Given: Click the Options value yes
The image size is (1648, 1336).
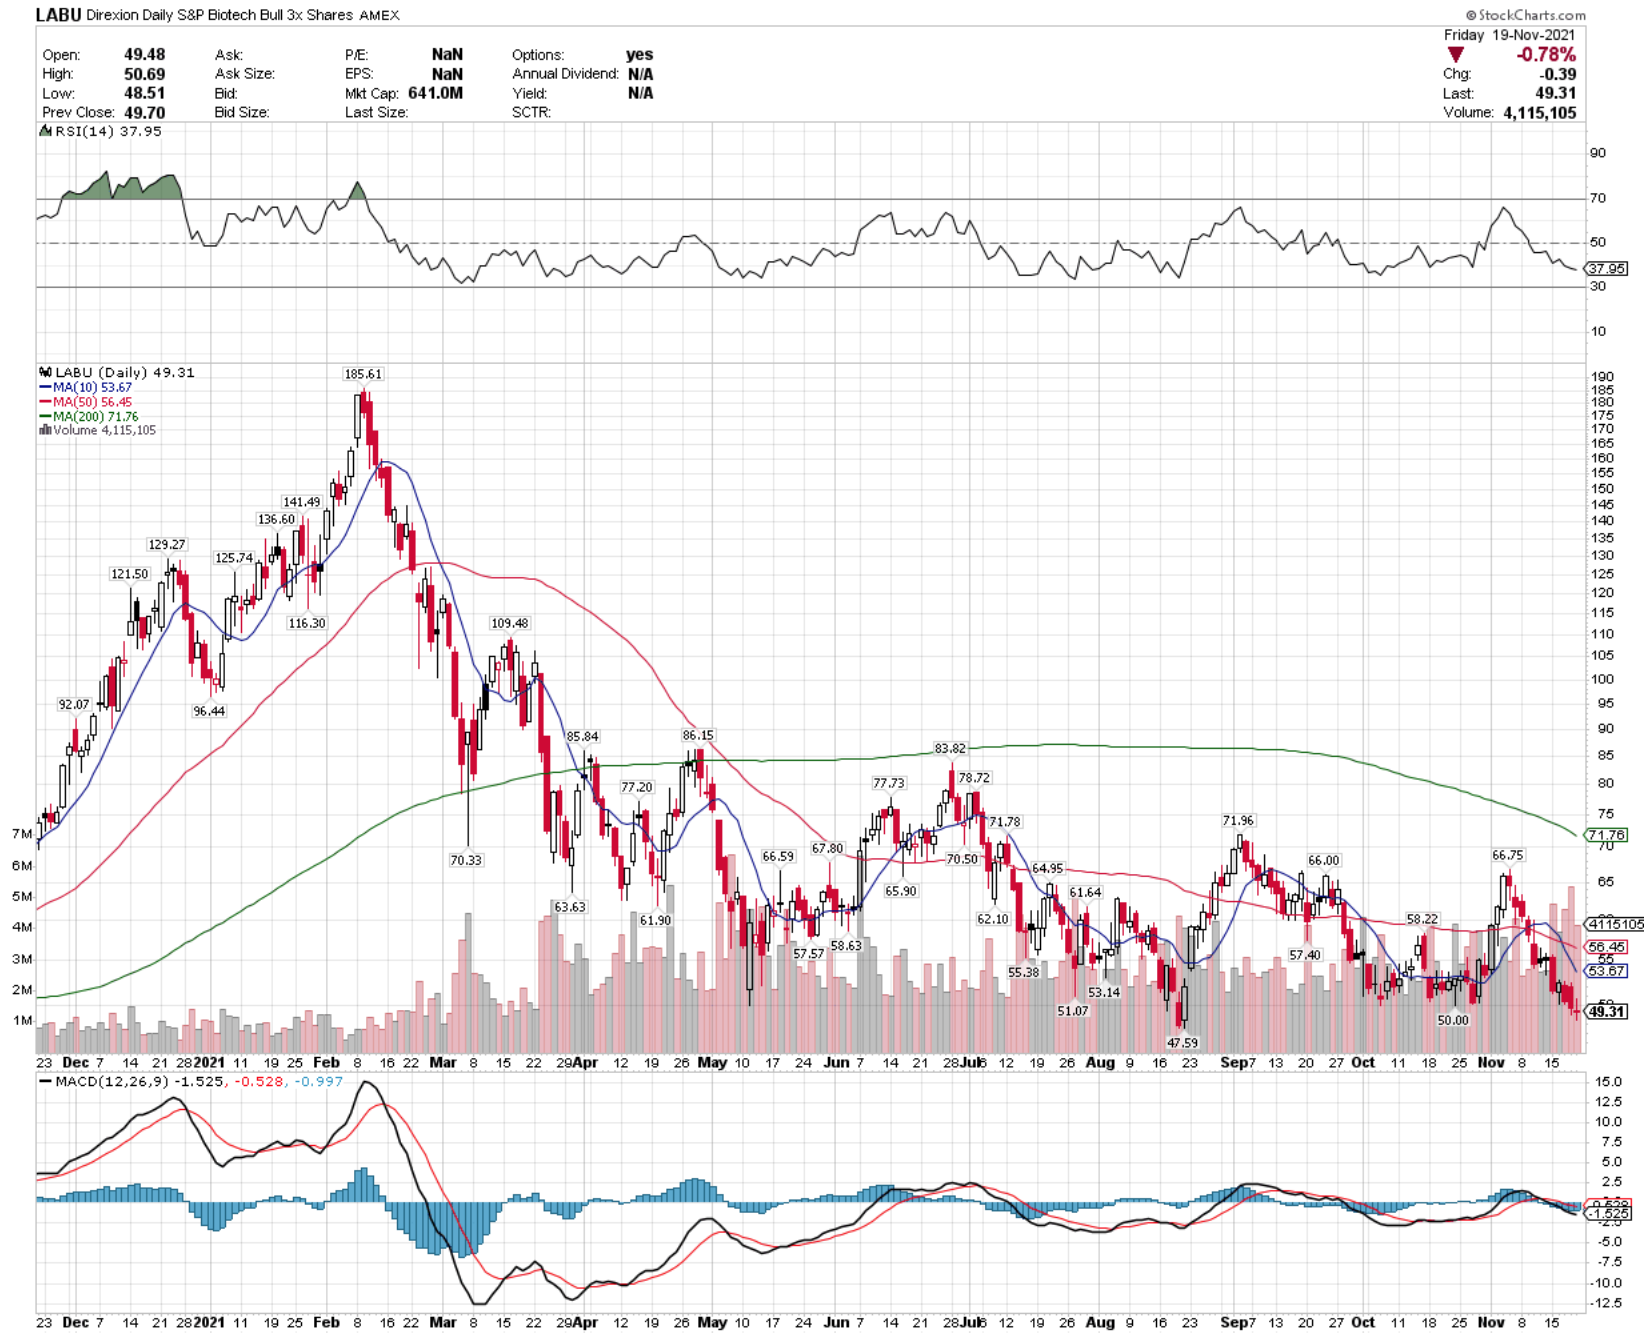Looking at the screenshot, I should 640,54.
